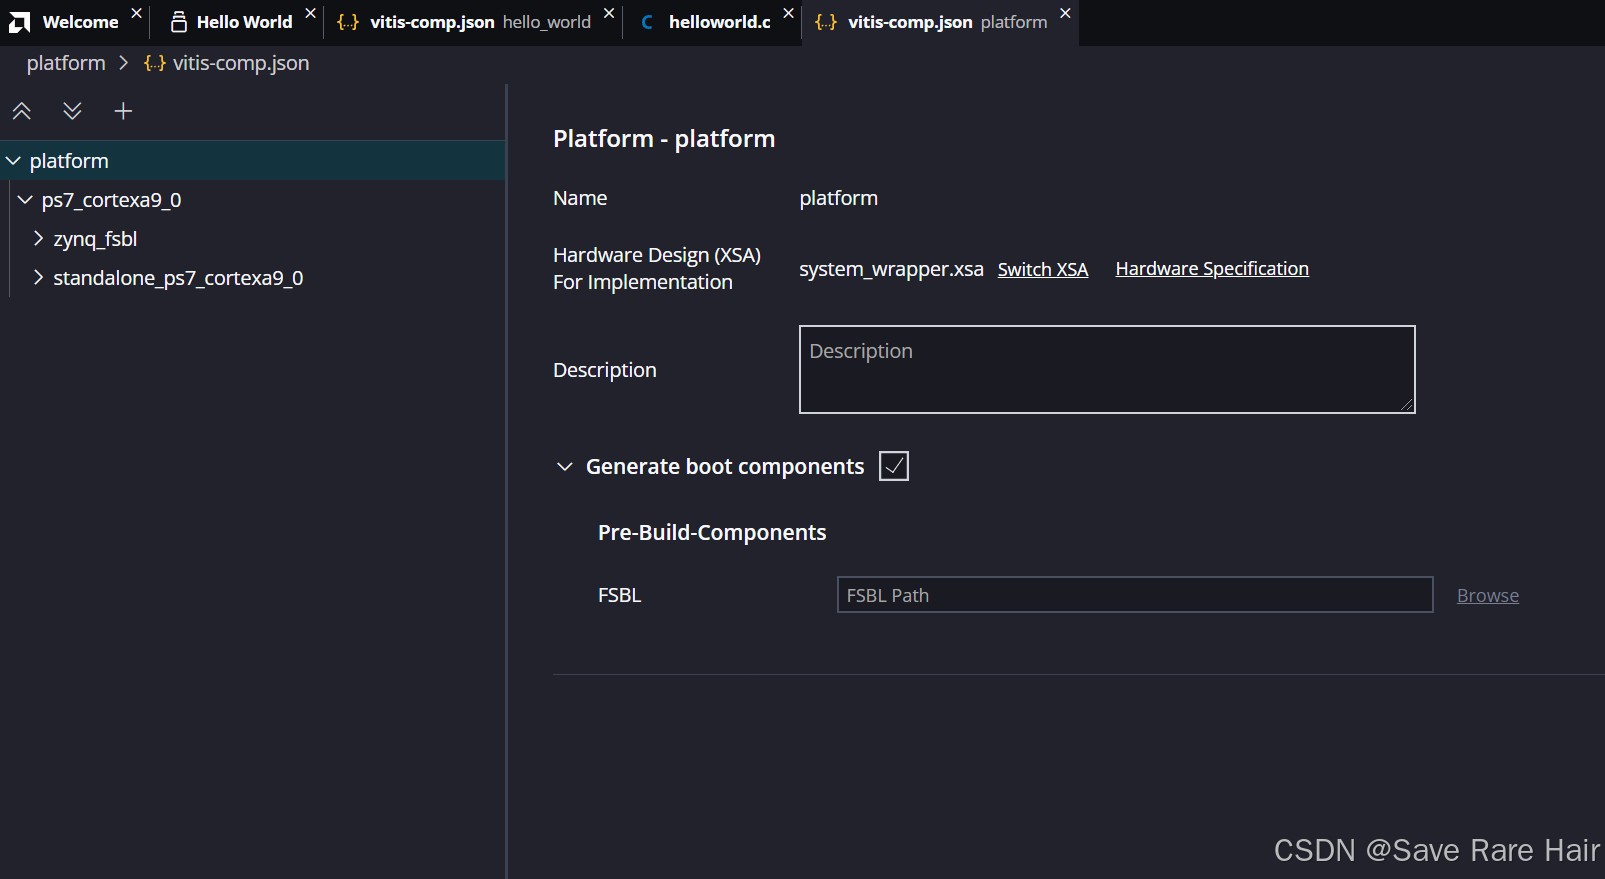The image size is (1605, 879).
Task: Close the helloworld.c tab
Action: (789, 13)
